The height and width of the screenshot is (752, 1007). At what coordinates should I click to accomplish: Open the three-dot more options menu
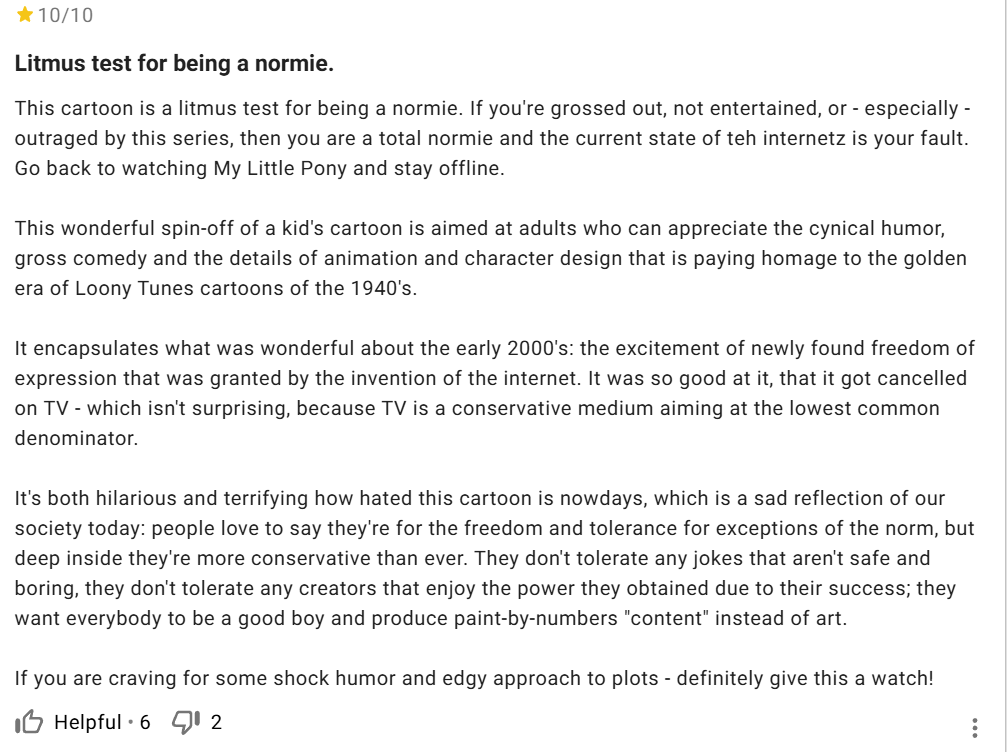pos(975,727)
